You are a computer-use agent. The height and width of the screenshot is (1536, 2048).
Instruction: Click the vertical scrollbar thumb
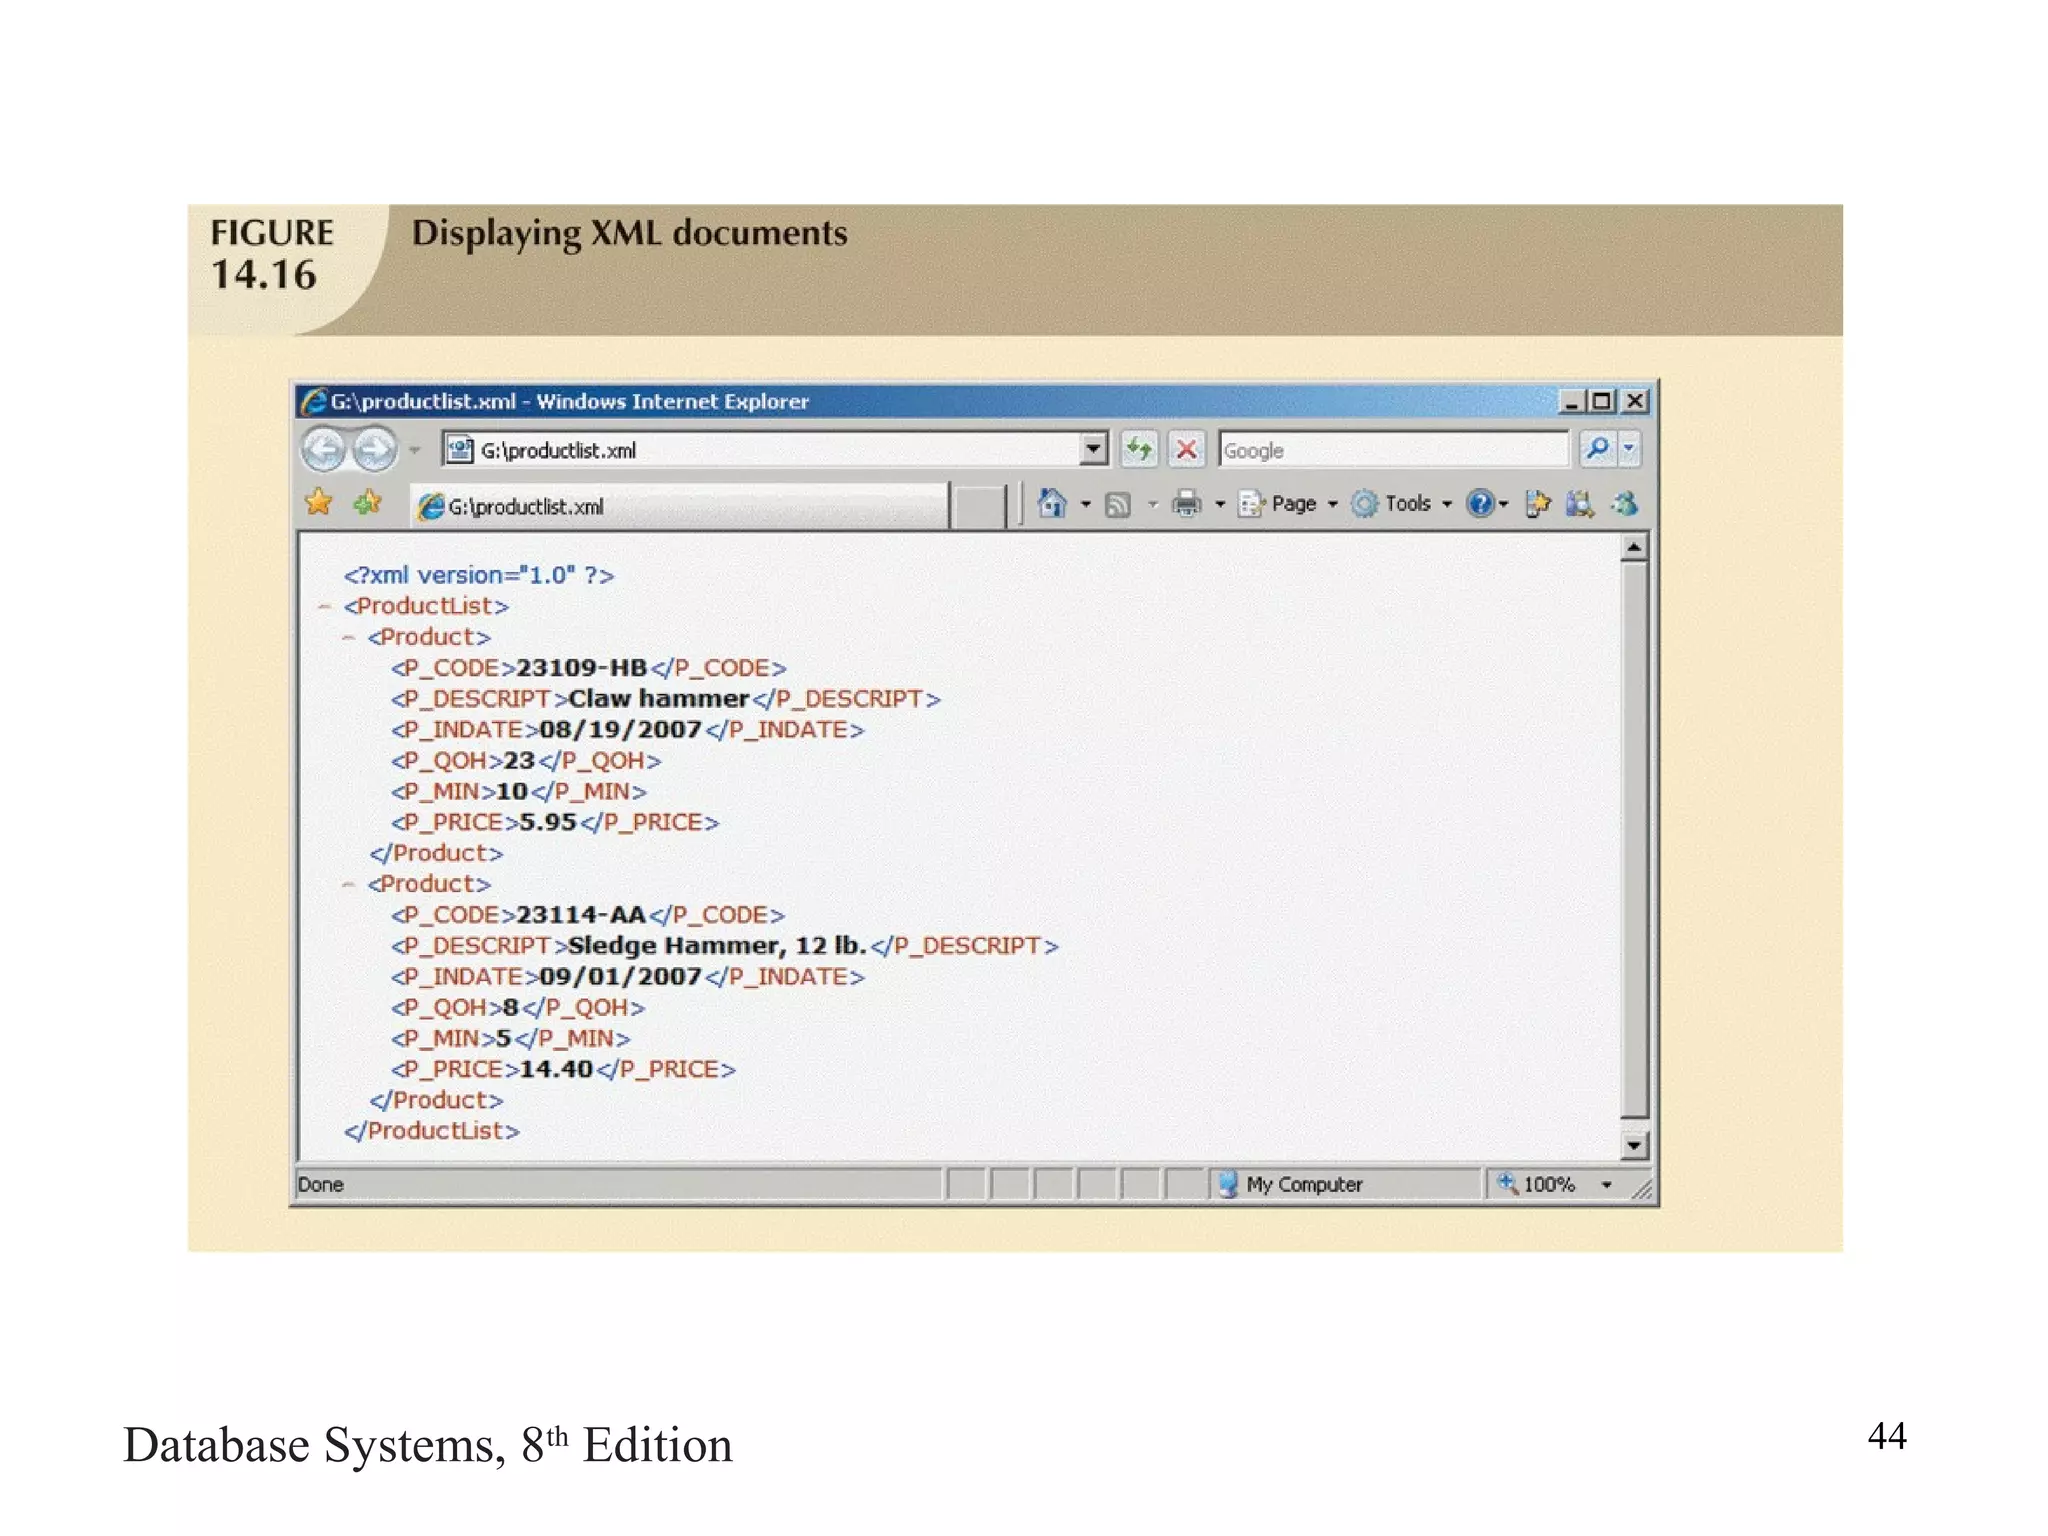[1634, 840]
